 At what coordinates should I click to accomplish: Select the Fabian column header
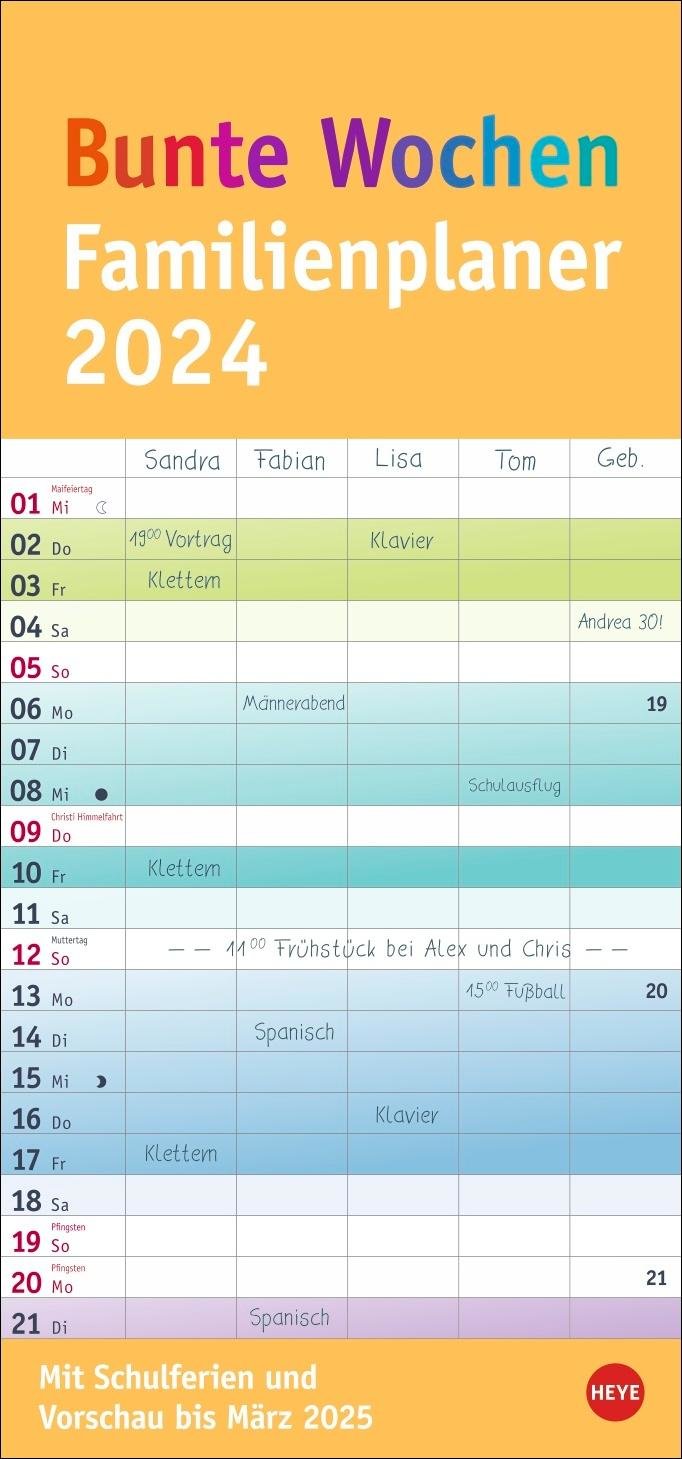tap(290, 460)
